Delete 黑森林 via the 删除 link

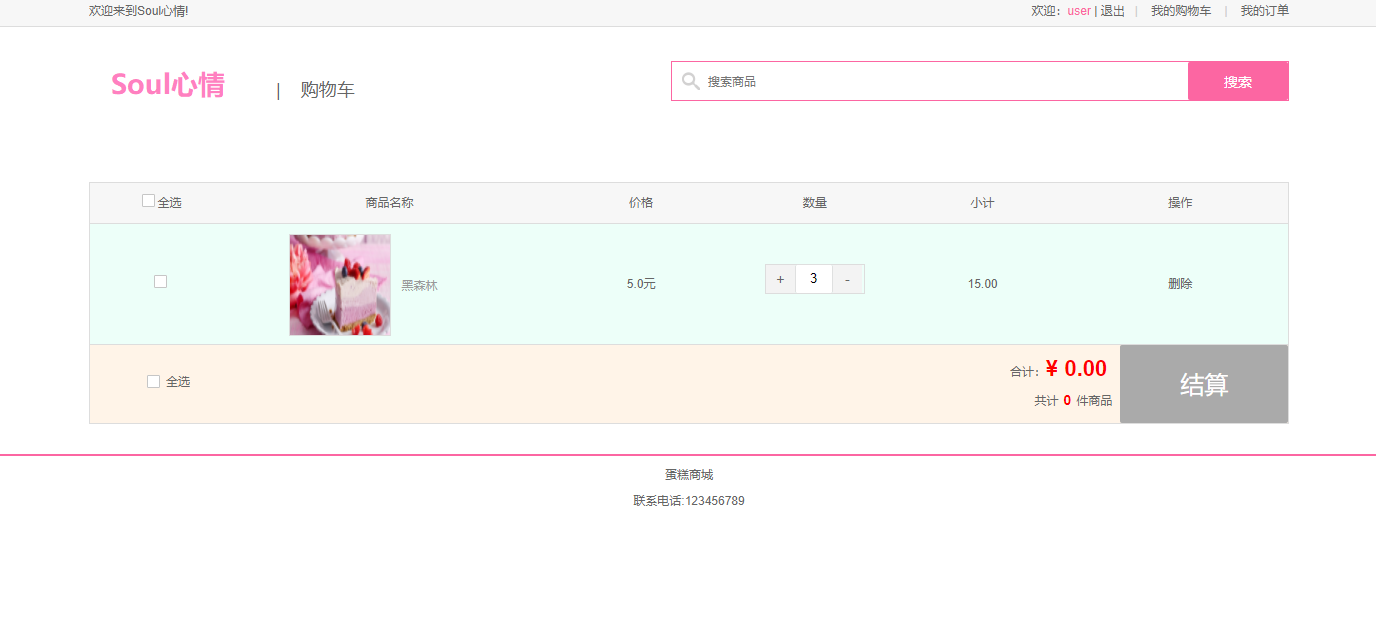pos(1180,283)
